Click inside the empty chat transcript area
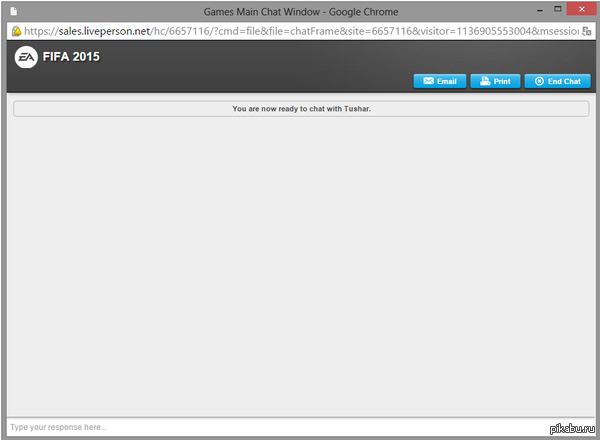 tap(300, 260)
